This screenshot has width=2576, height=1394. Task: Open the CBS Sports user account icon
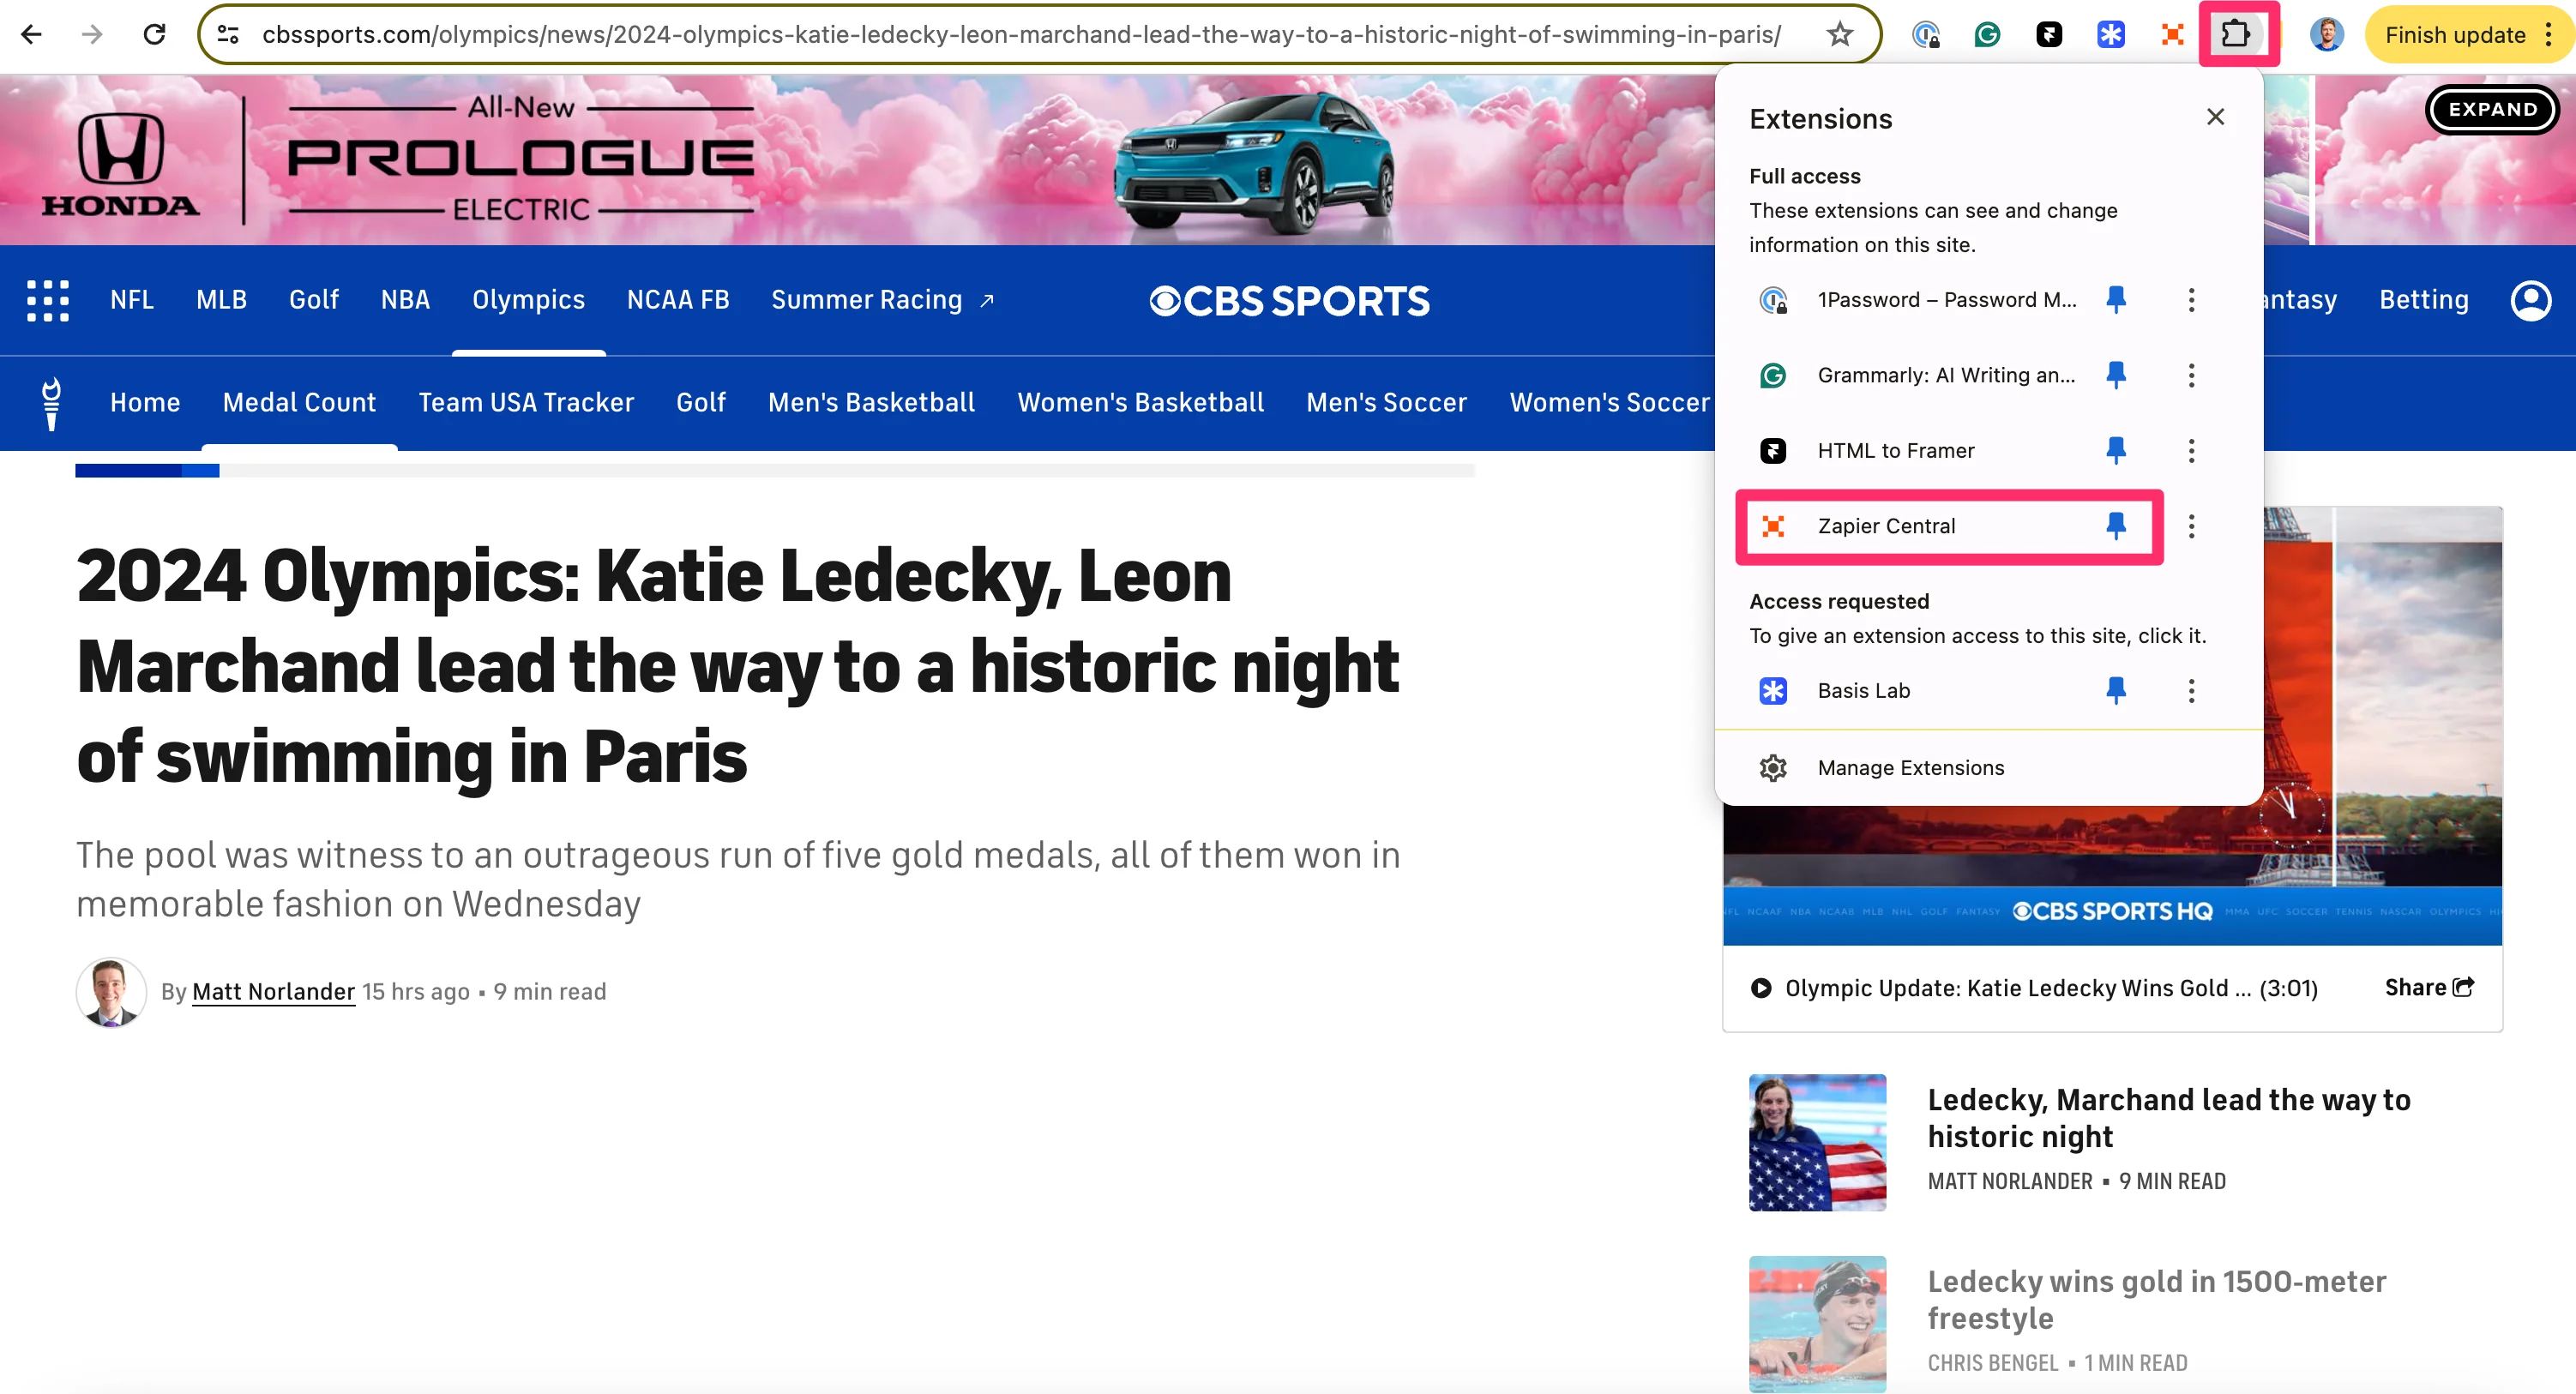point(2530,300)
